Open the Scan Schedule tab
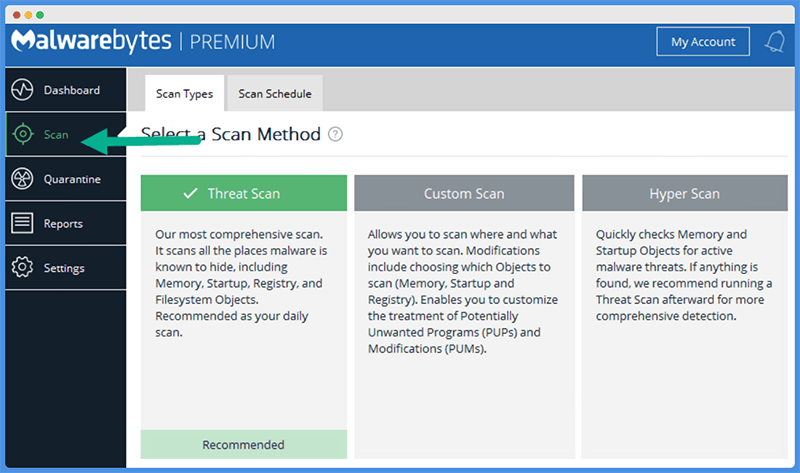The height and width of the screenshot is (473, 800). pyautogui.click(x=275, y=93)
